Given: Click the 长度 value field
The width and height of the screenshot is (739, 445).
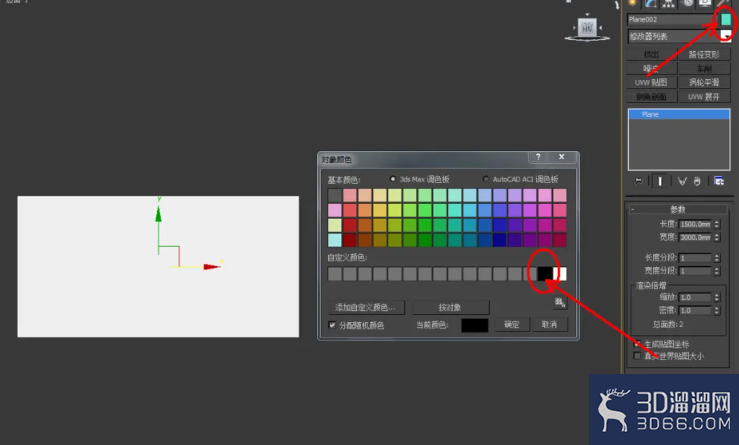Looking at the screenshot, I should 695,224.
